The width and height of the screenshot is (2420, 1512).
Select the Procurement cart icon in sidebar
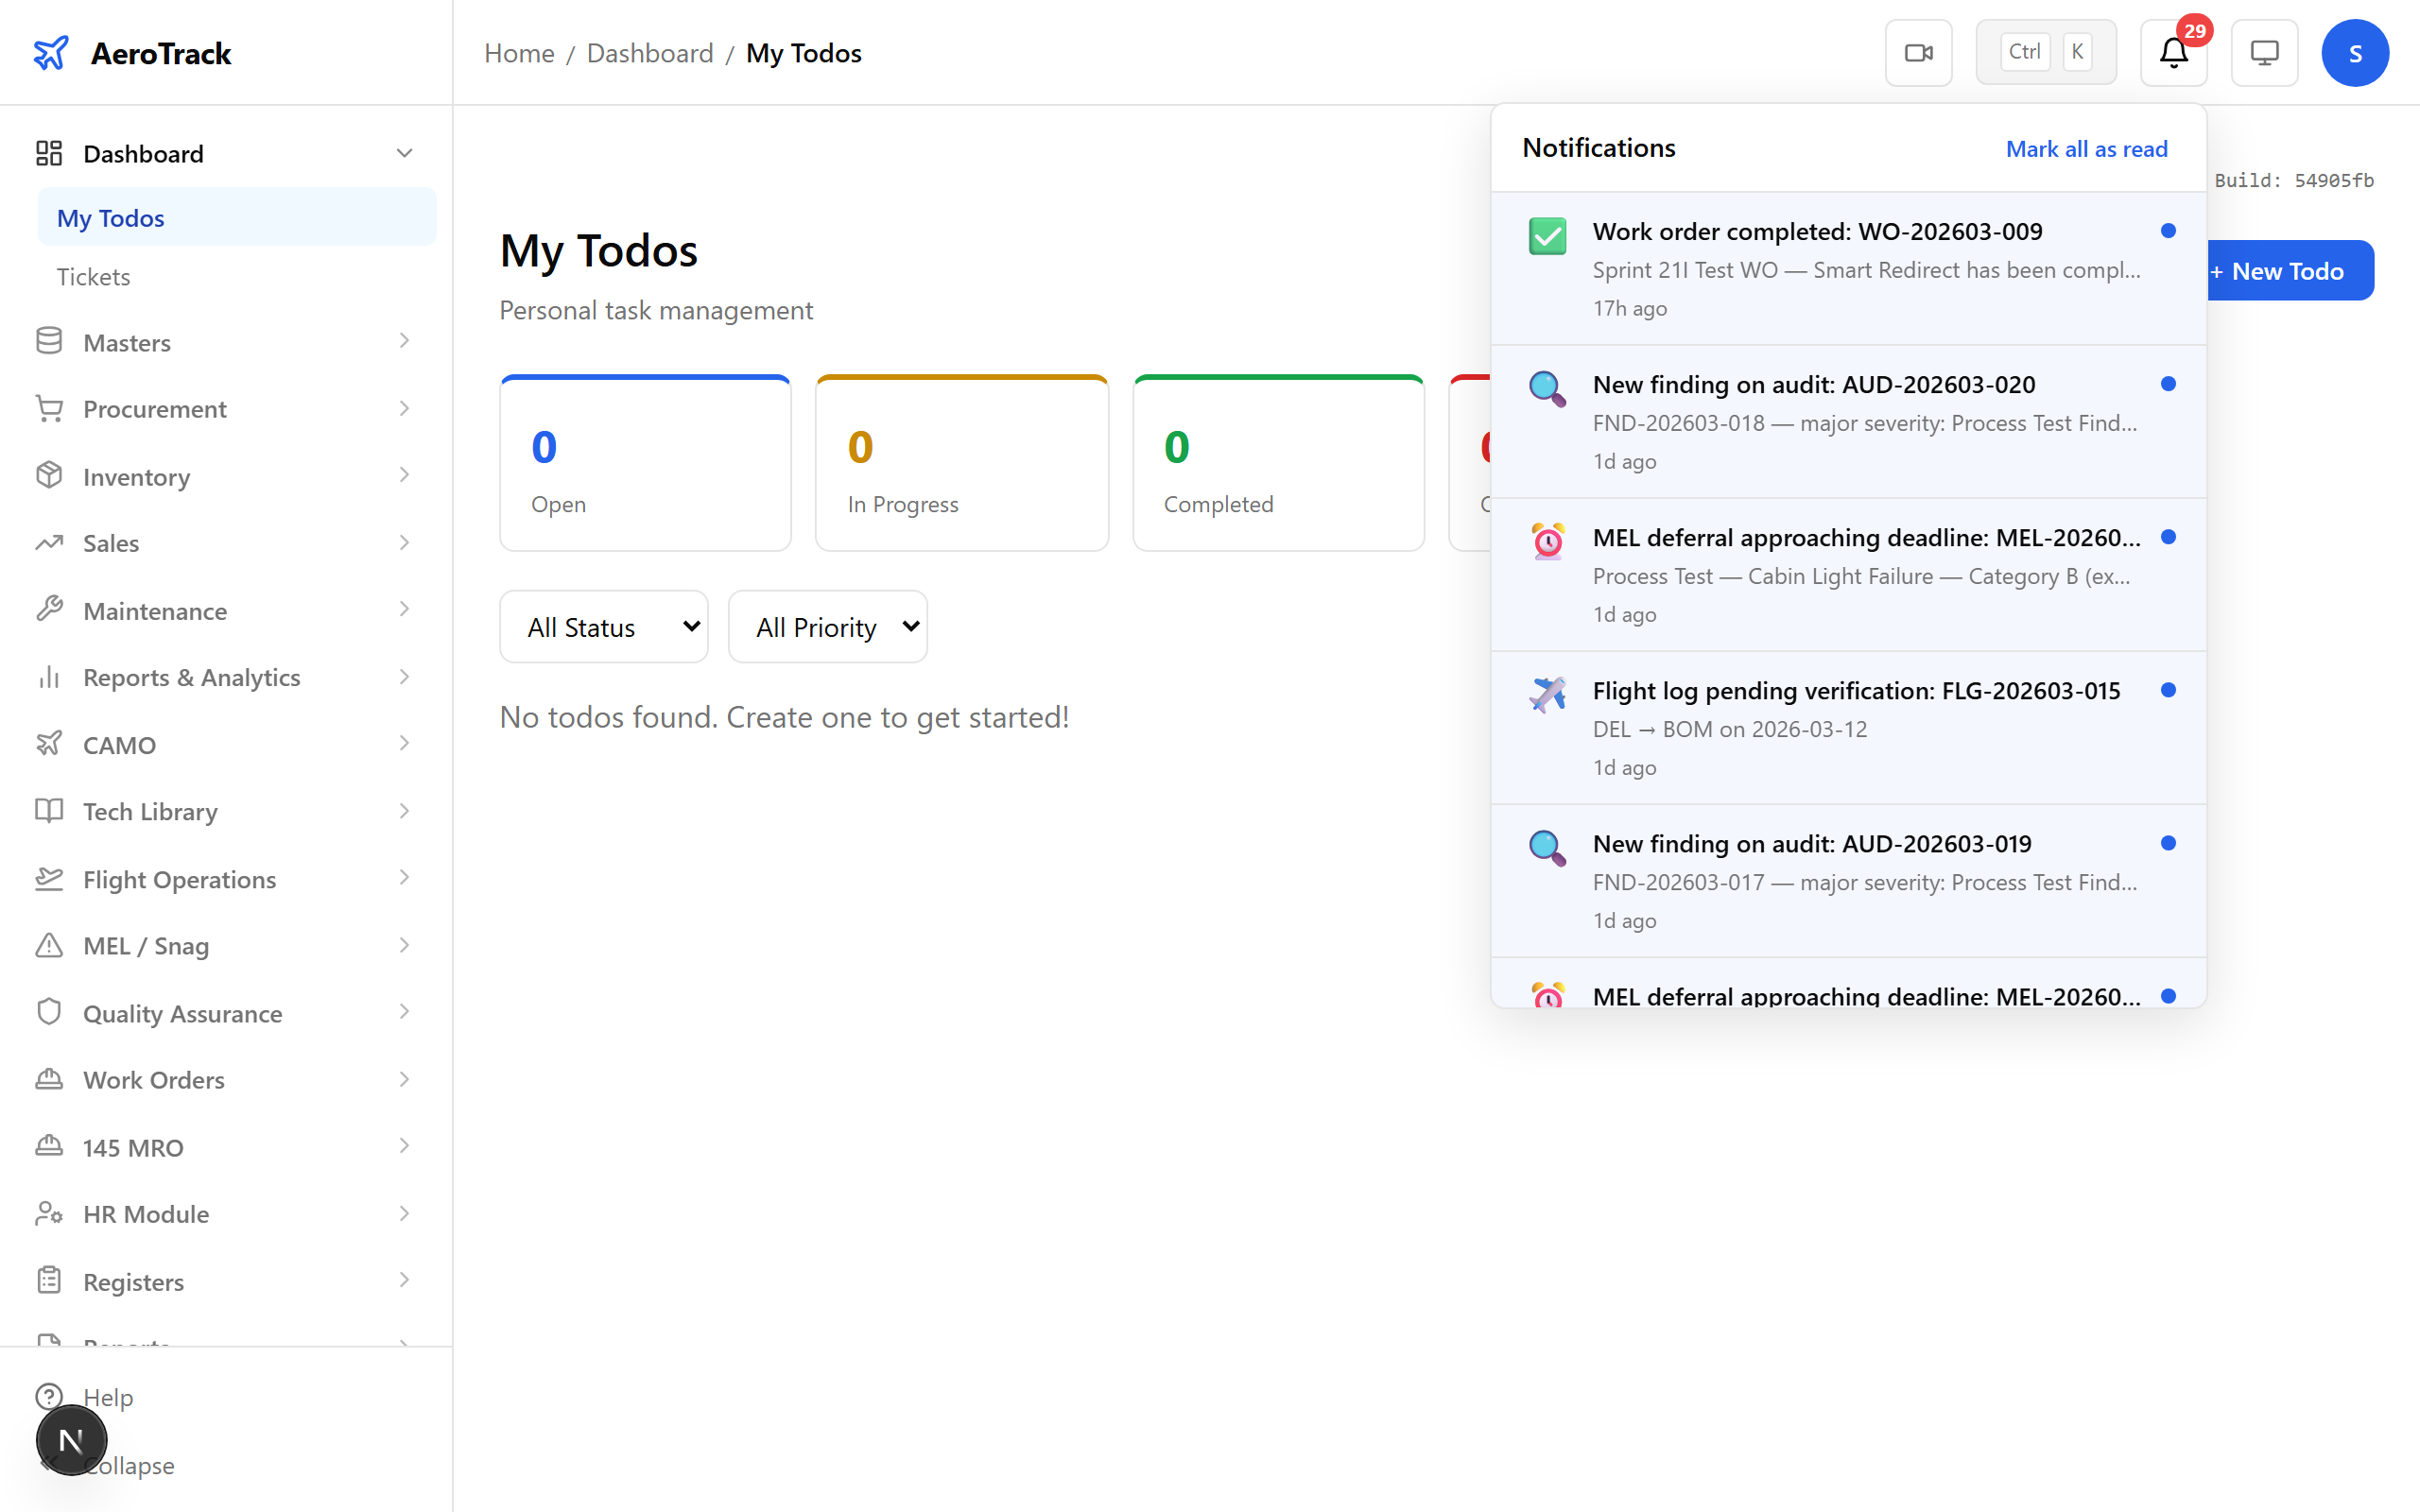pyautogui.click(x=49, y=408)
